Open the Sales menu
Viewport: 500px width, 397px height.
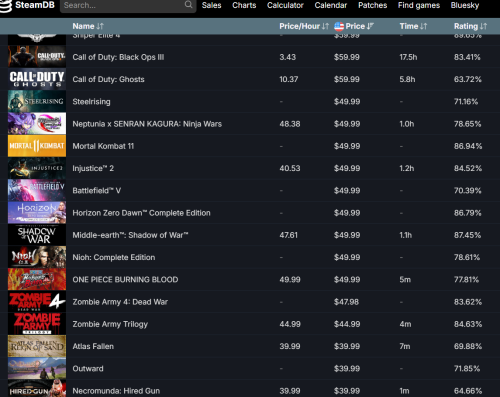211,5
